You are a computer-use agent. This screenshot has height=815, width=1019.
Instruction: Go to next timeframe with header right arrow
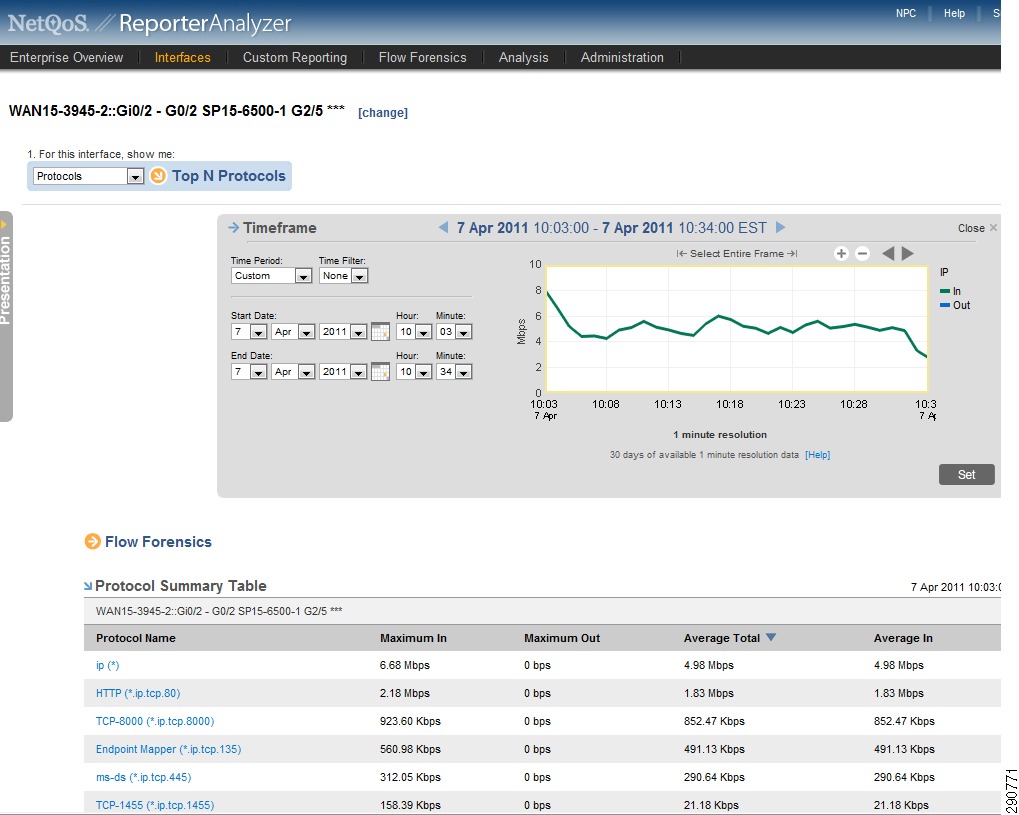pyautogui.click(x=780, y=227)
